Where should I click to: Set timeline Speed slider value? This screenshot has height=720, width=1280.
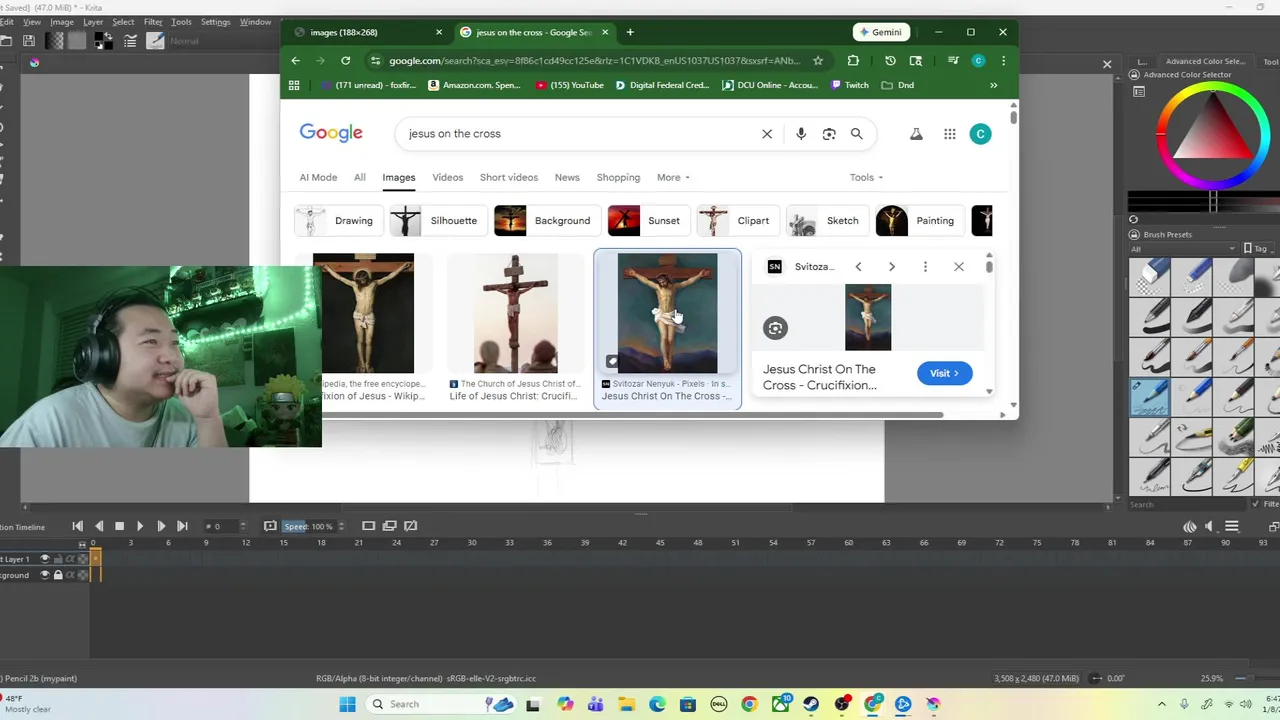308,526
